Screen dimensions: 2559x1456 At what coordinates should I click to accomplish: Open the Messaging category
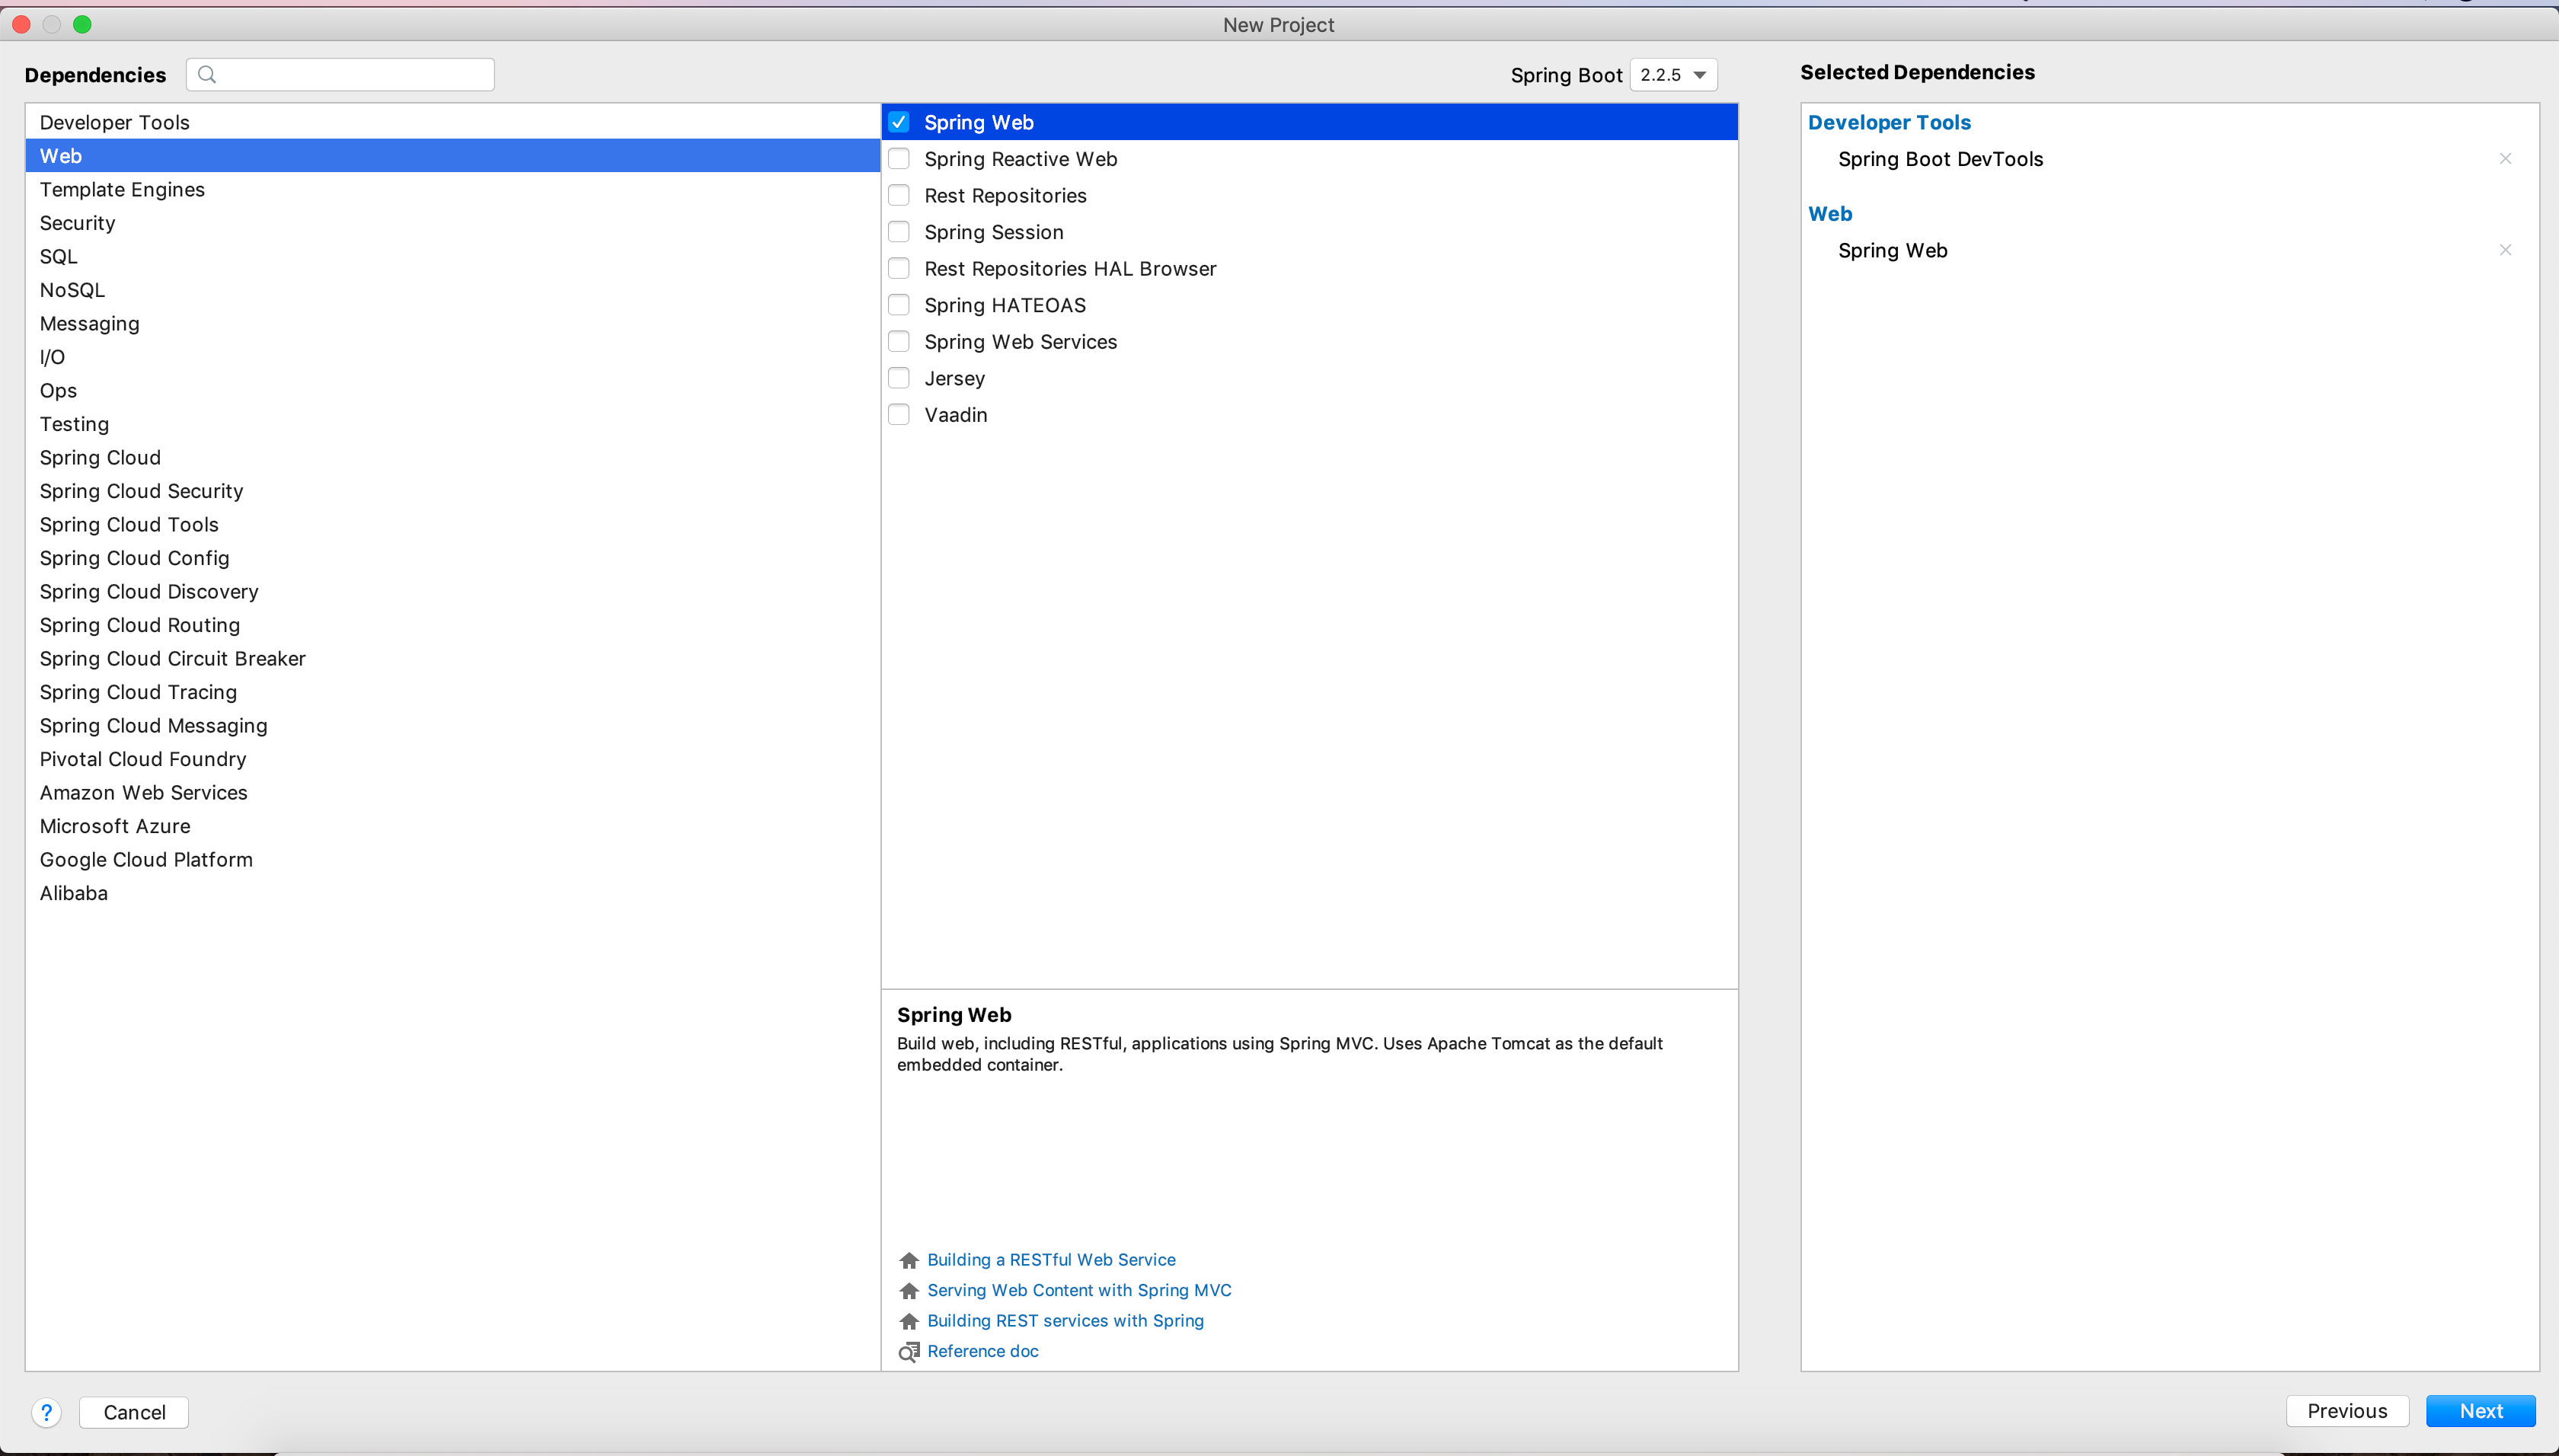point(452,323)
